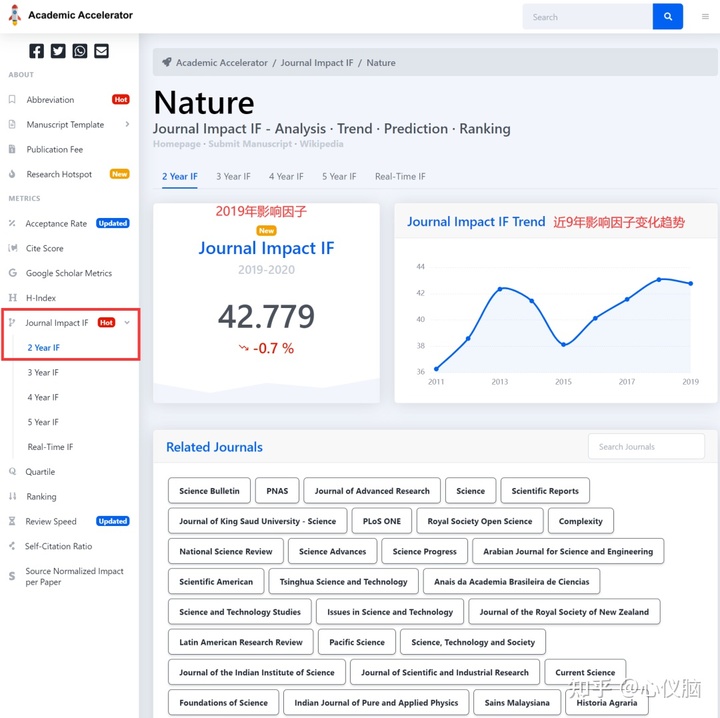Switch to the Real-Time IF tab
Screen dimensions: 720x718
pos(400,176)
